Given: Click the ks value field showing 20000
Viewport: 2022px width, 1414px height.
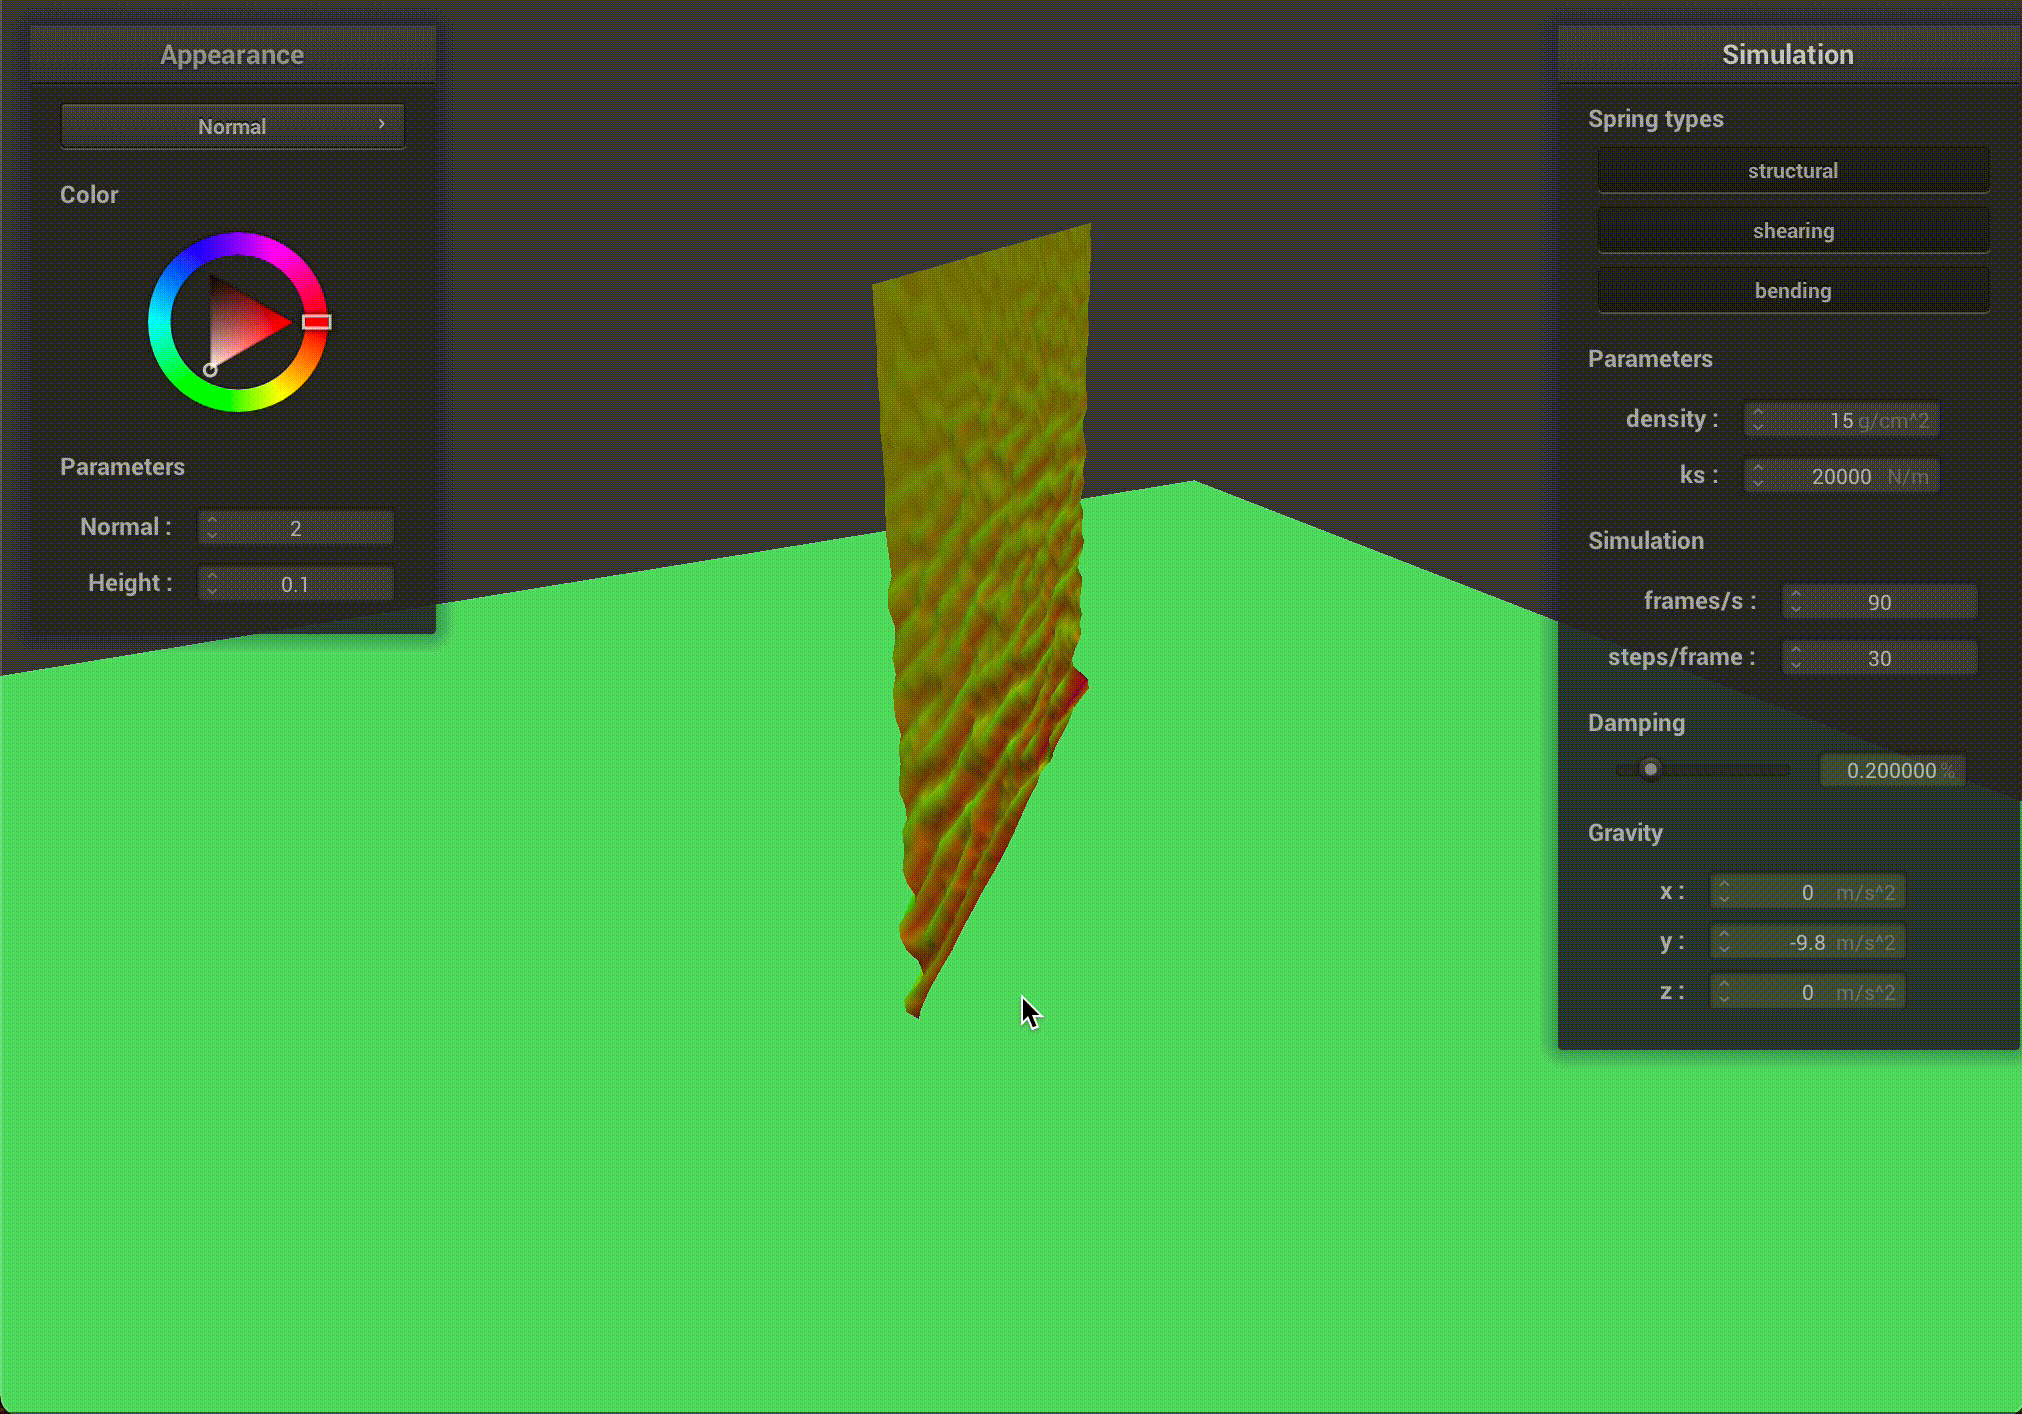Looking at the screenshot, I should pos(1840,477).
